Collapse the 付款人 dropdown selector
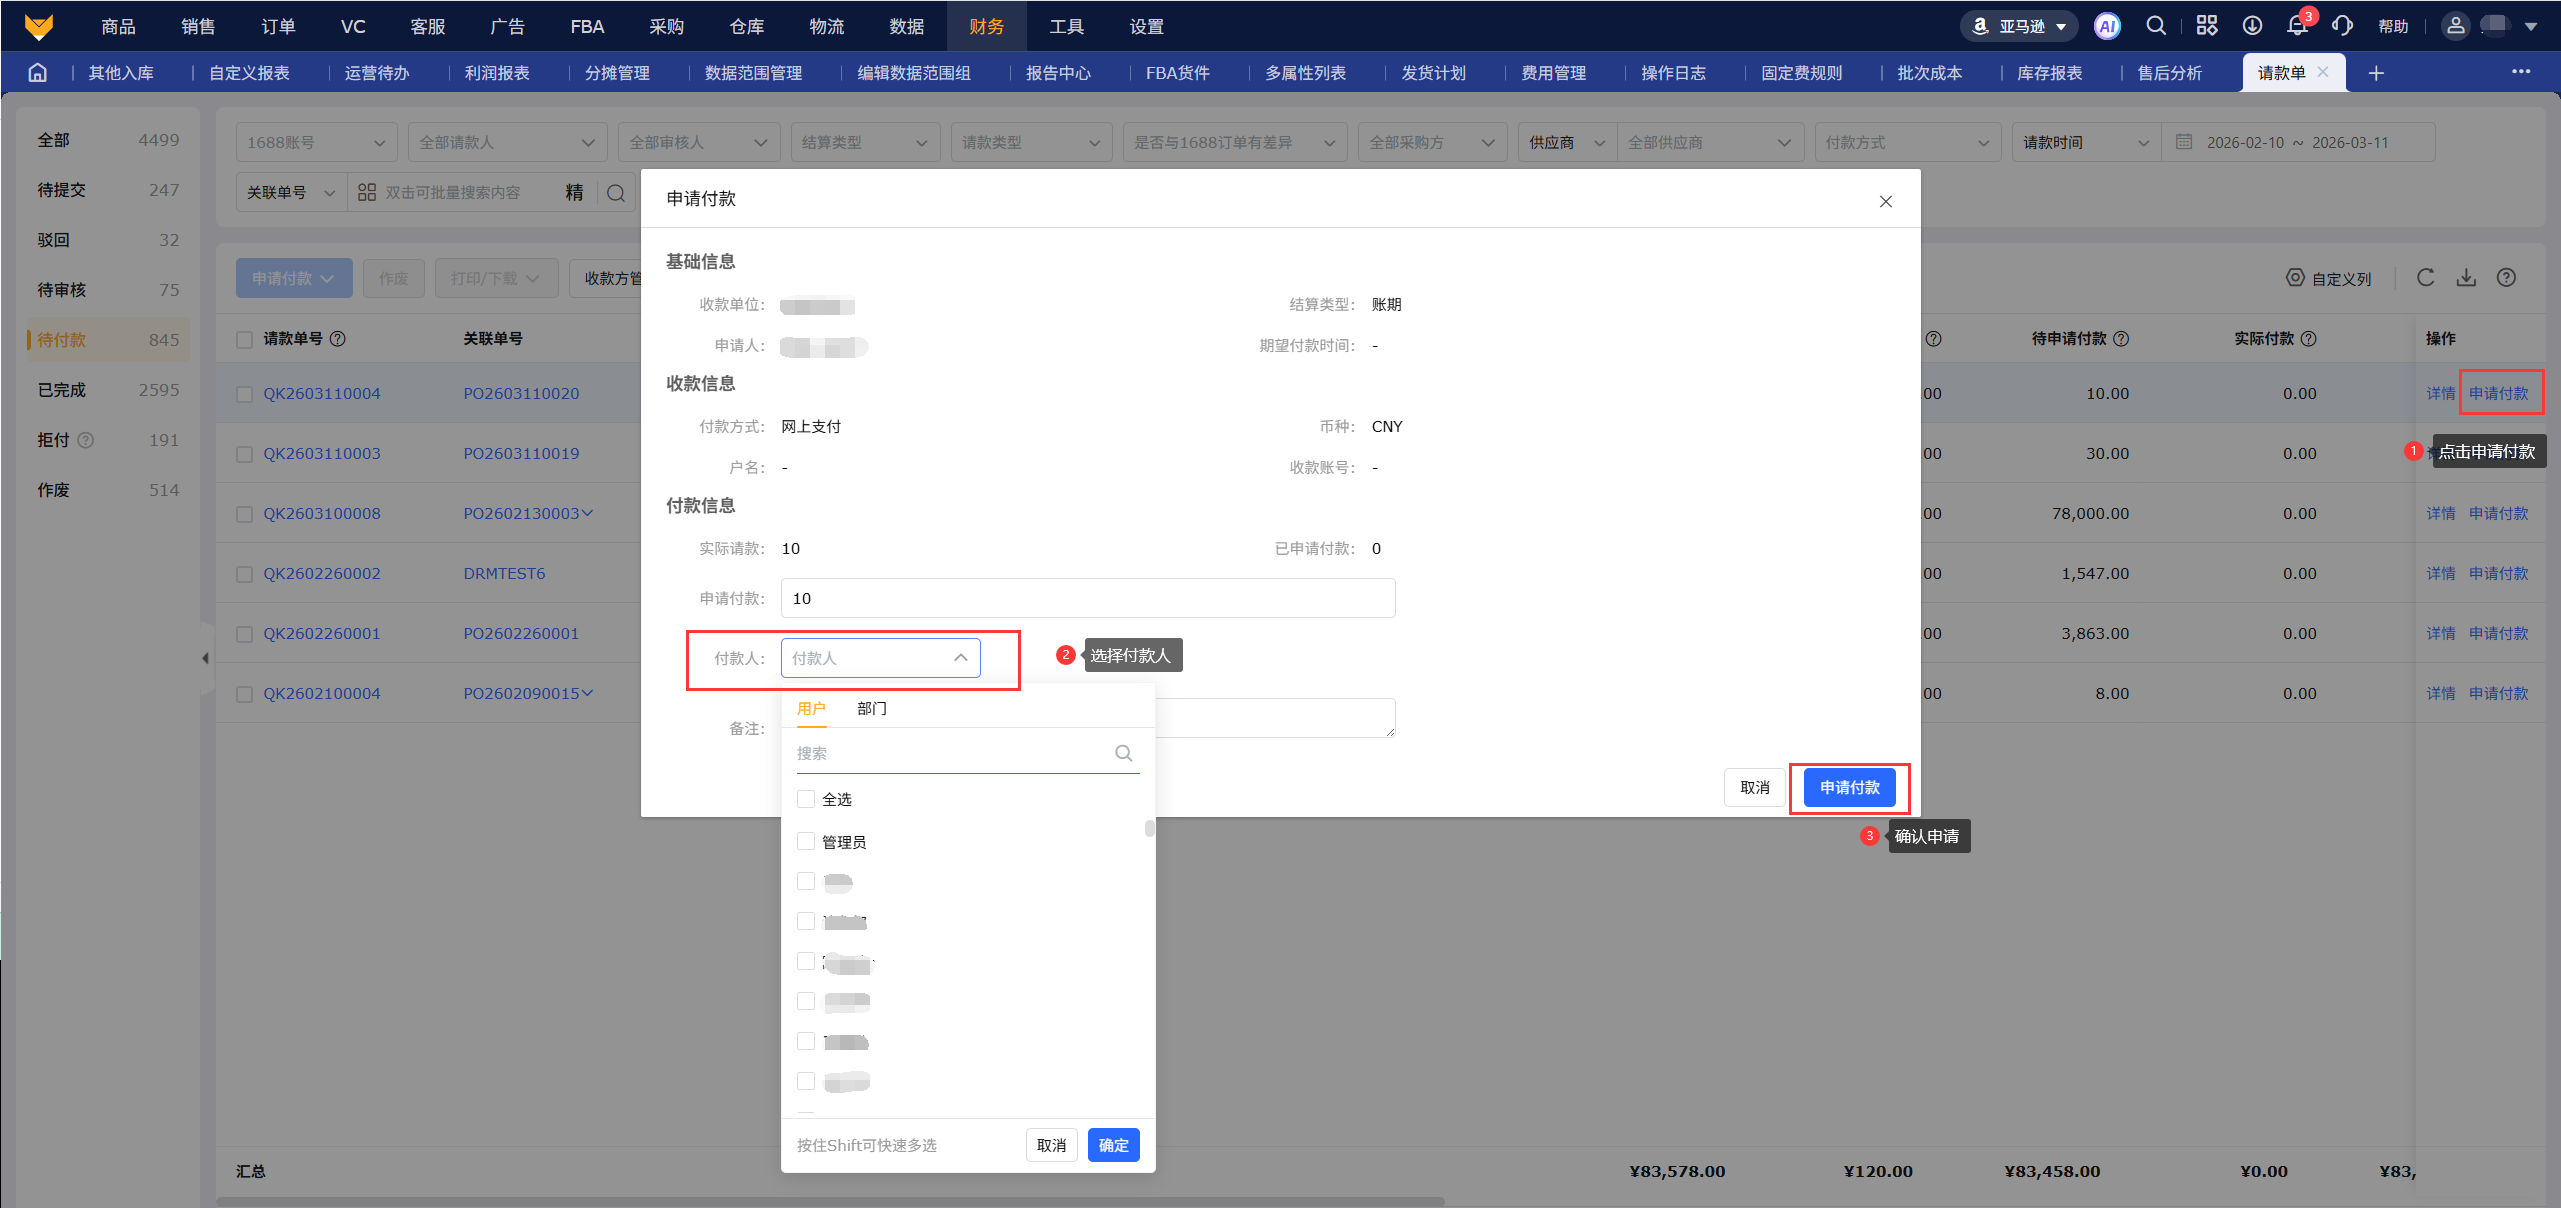Screen dimensions: 2561x1208 click(x=960, y=658)
